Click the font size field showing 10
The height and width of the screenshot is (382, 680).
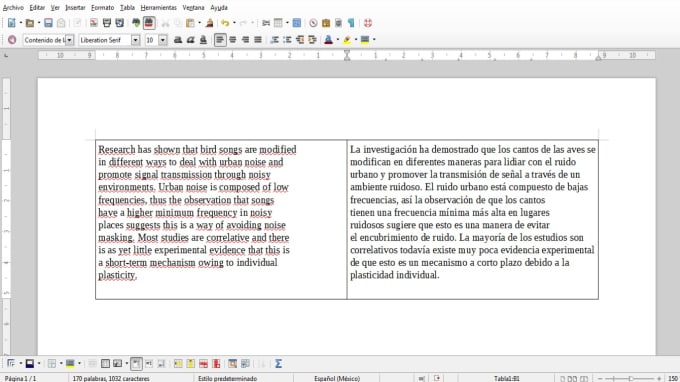pyautogui.click(x=151, y=40)
